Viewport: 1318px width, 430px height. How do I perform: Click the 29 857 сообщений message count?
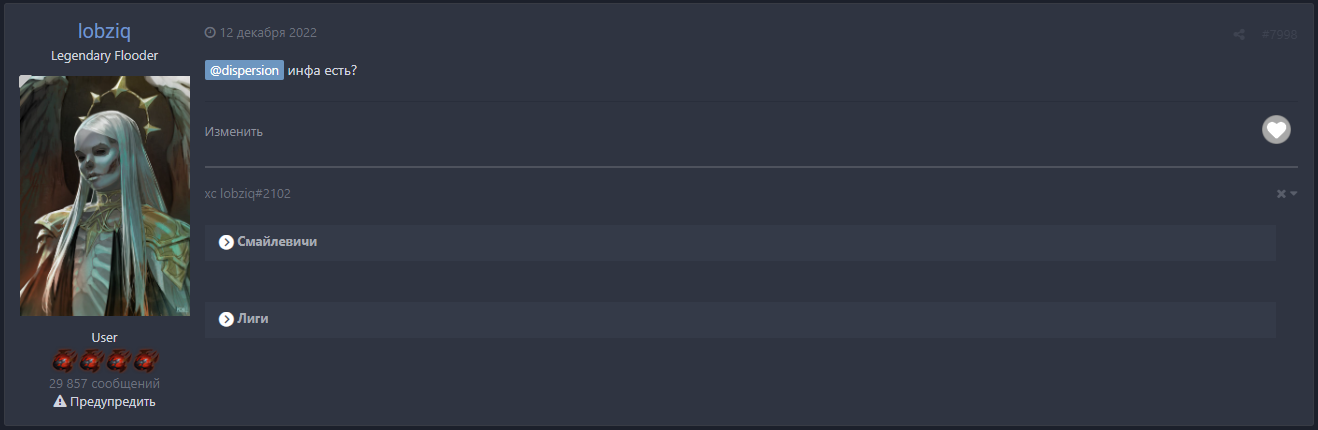pos(104,384)
